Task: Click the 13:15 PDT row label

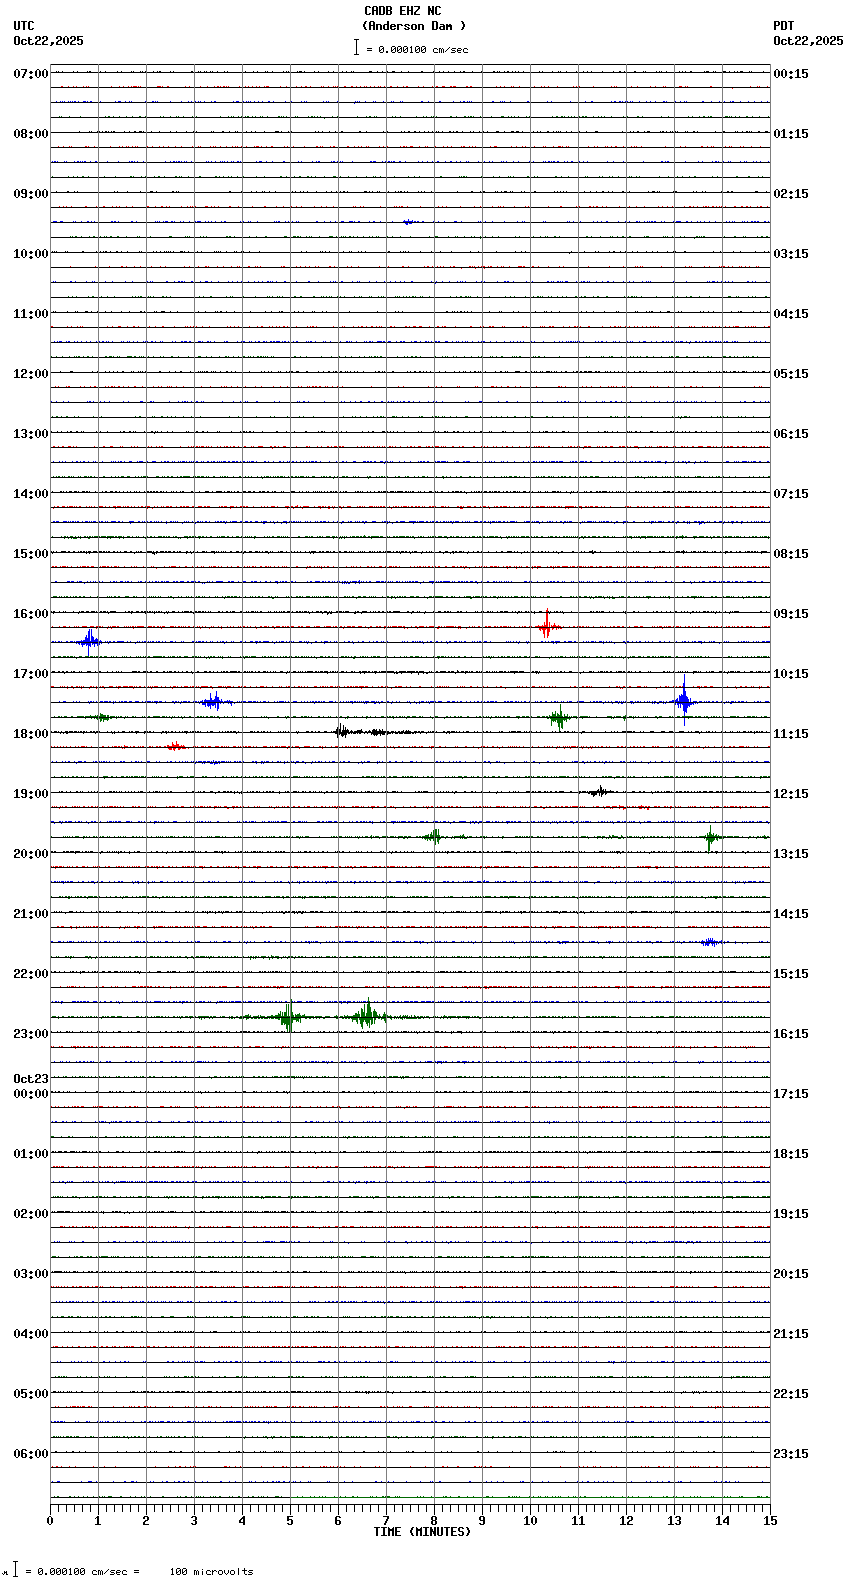Action: (791, 854)
